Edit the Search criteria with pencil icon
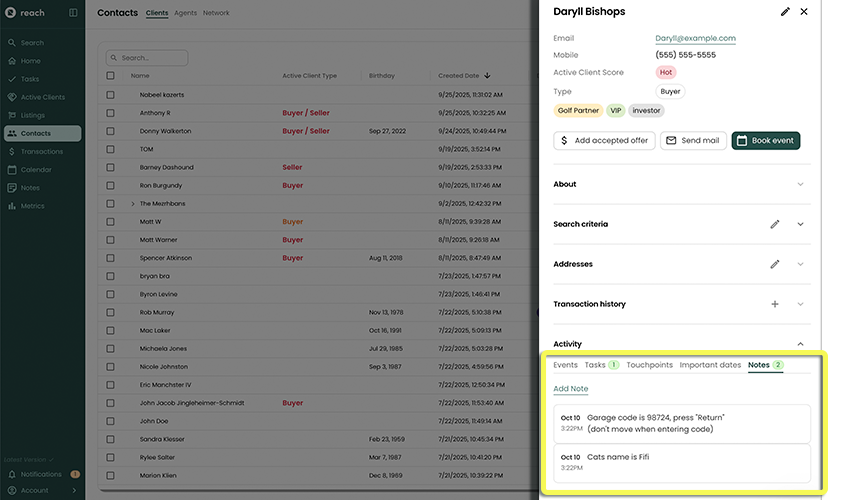846x500 pixels. click(x=774, y=224)
